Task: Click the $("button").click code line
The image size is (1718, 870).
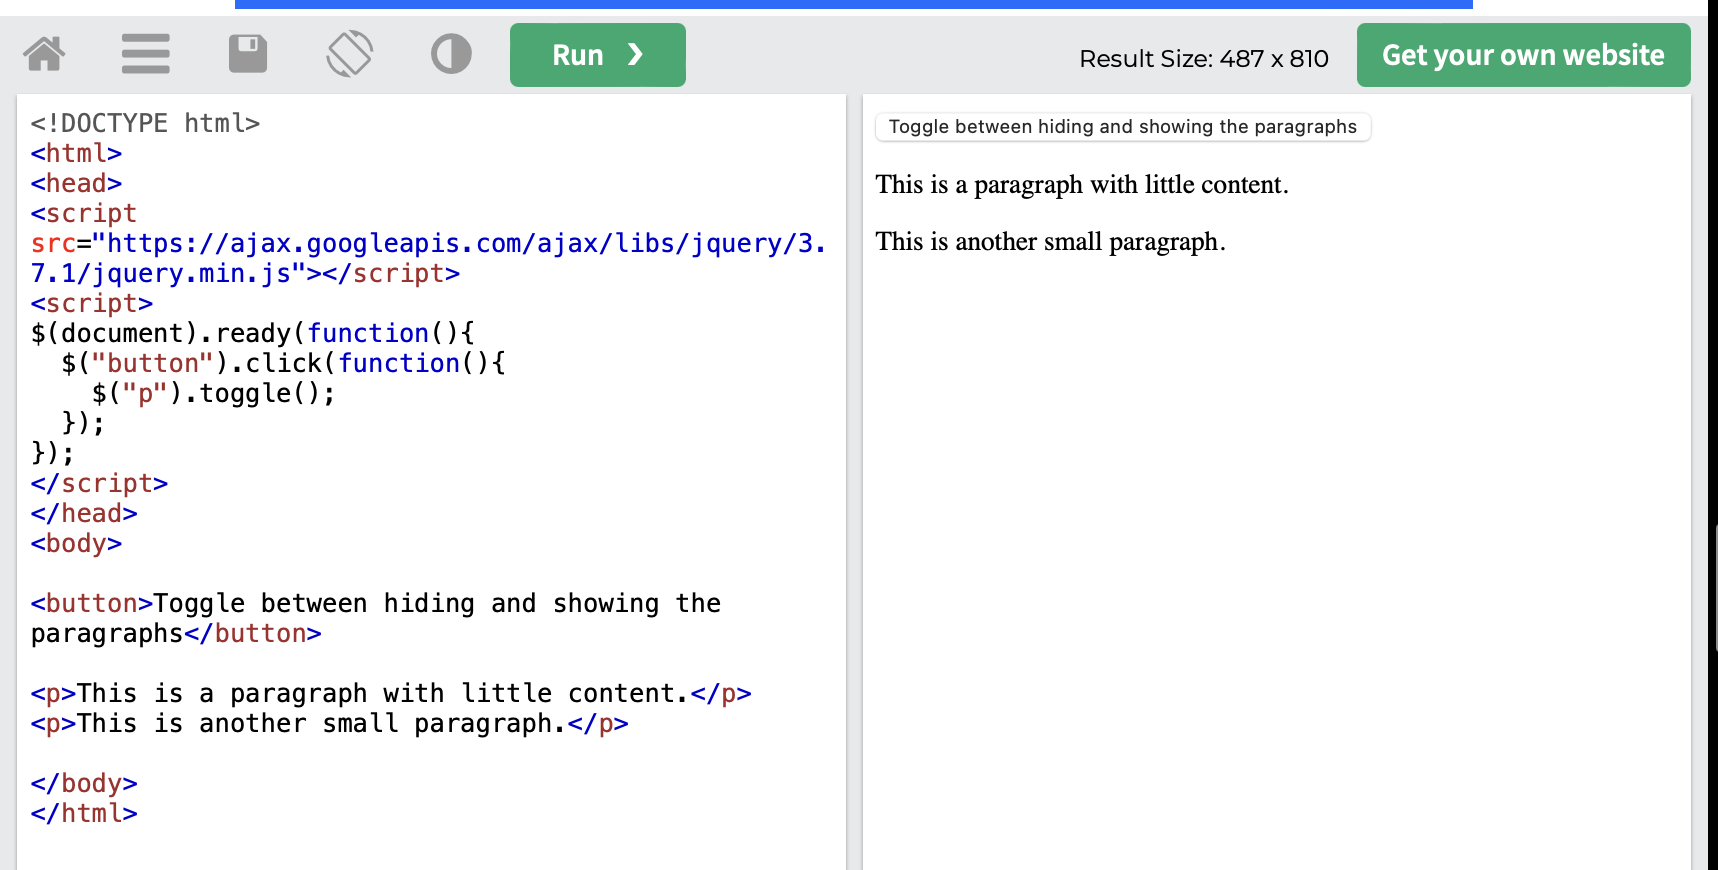Action: pos(284,363)
